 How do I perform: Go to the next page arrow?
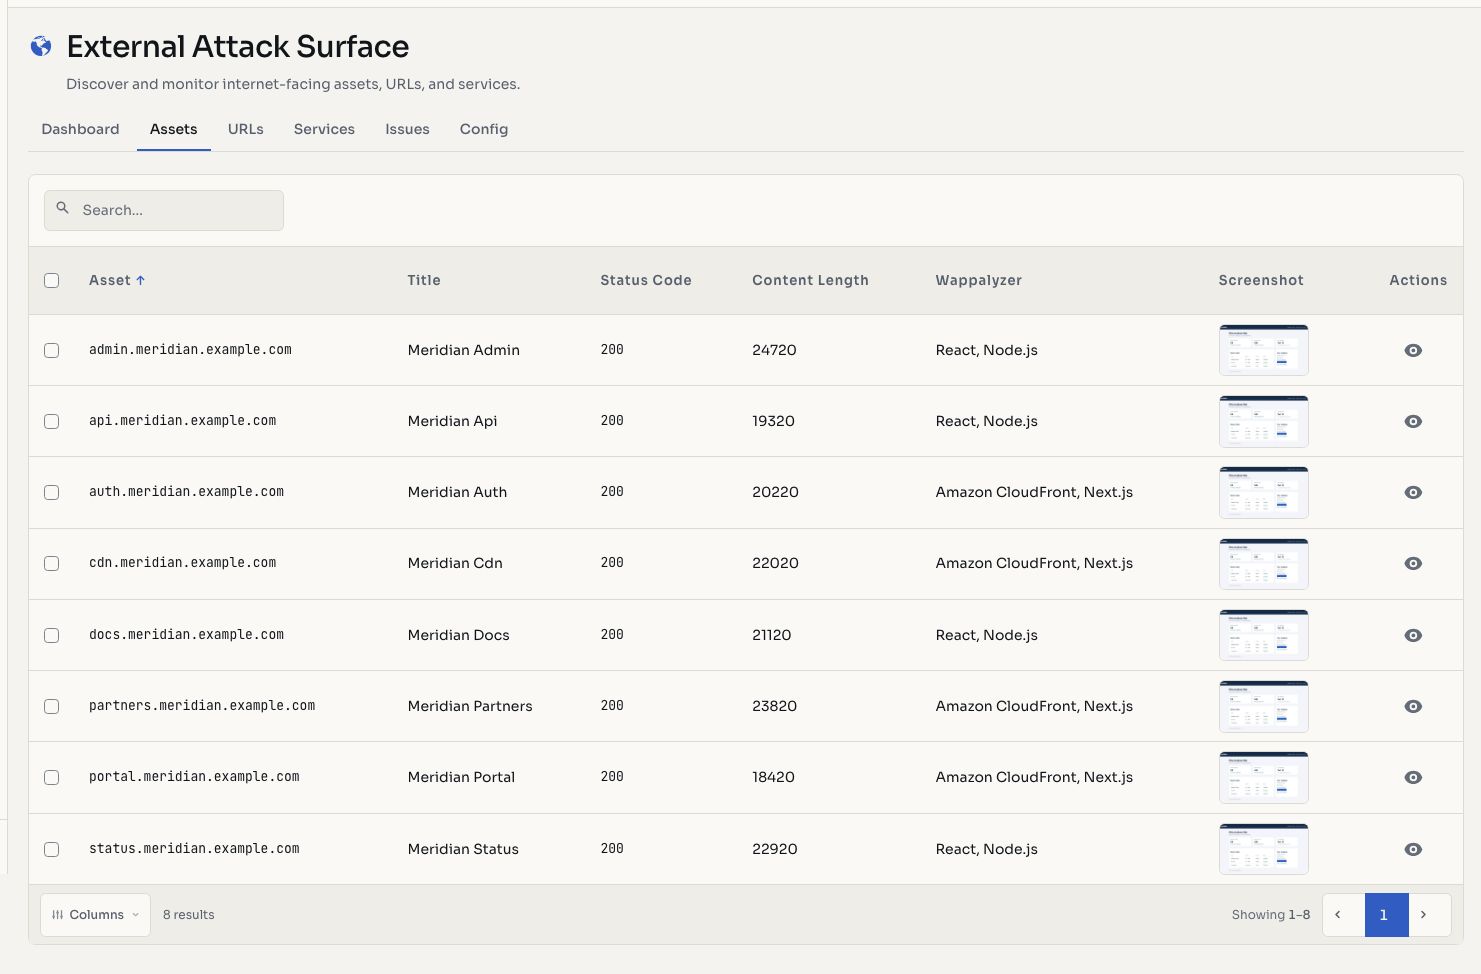point(1430,915)
